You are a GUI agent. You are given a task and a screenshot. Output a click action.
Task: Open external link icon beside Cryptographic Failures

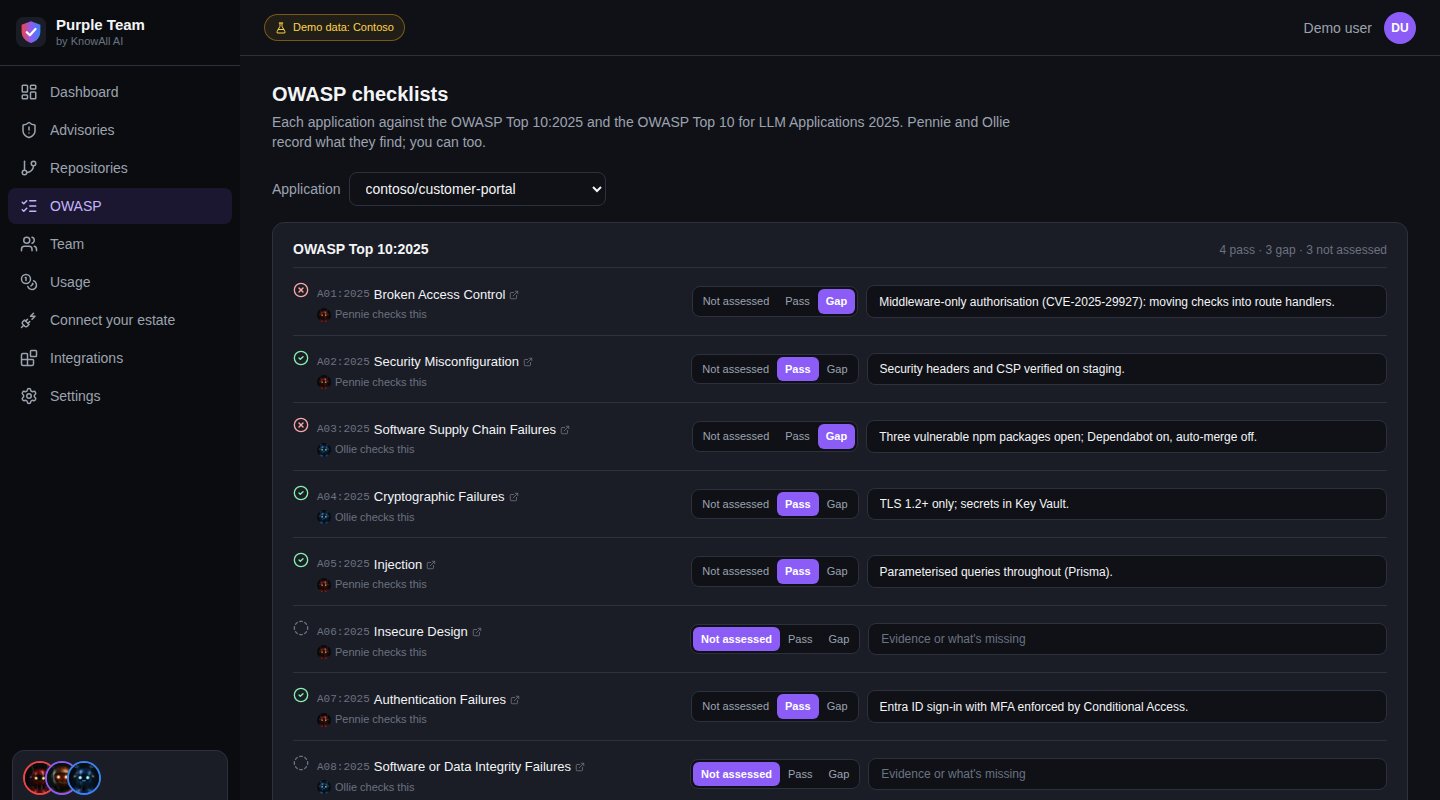(514, 497)
